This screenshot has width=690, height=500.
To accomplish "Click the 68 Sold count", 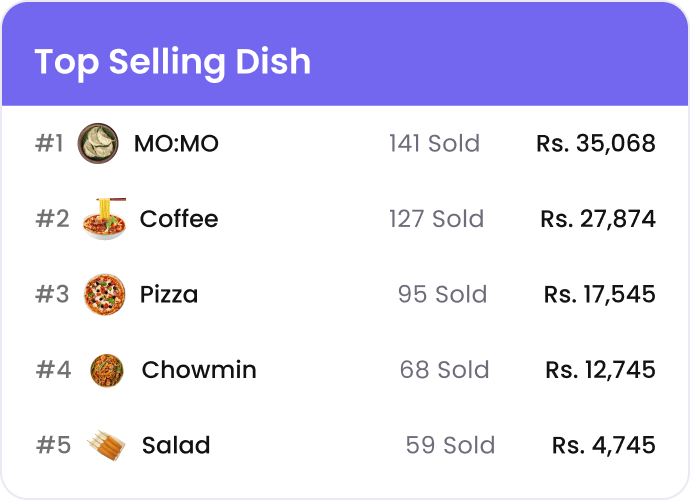I will tap(444, 370).
